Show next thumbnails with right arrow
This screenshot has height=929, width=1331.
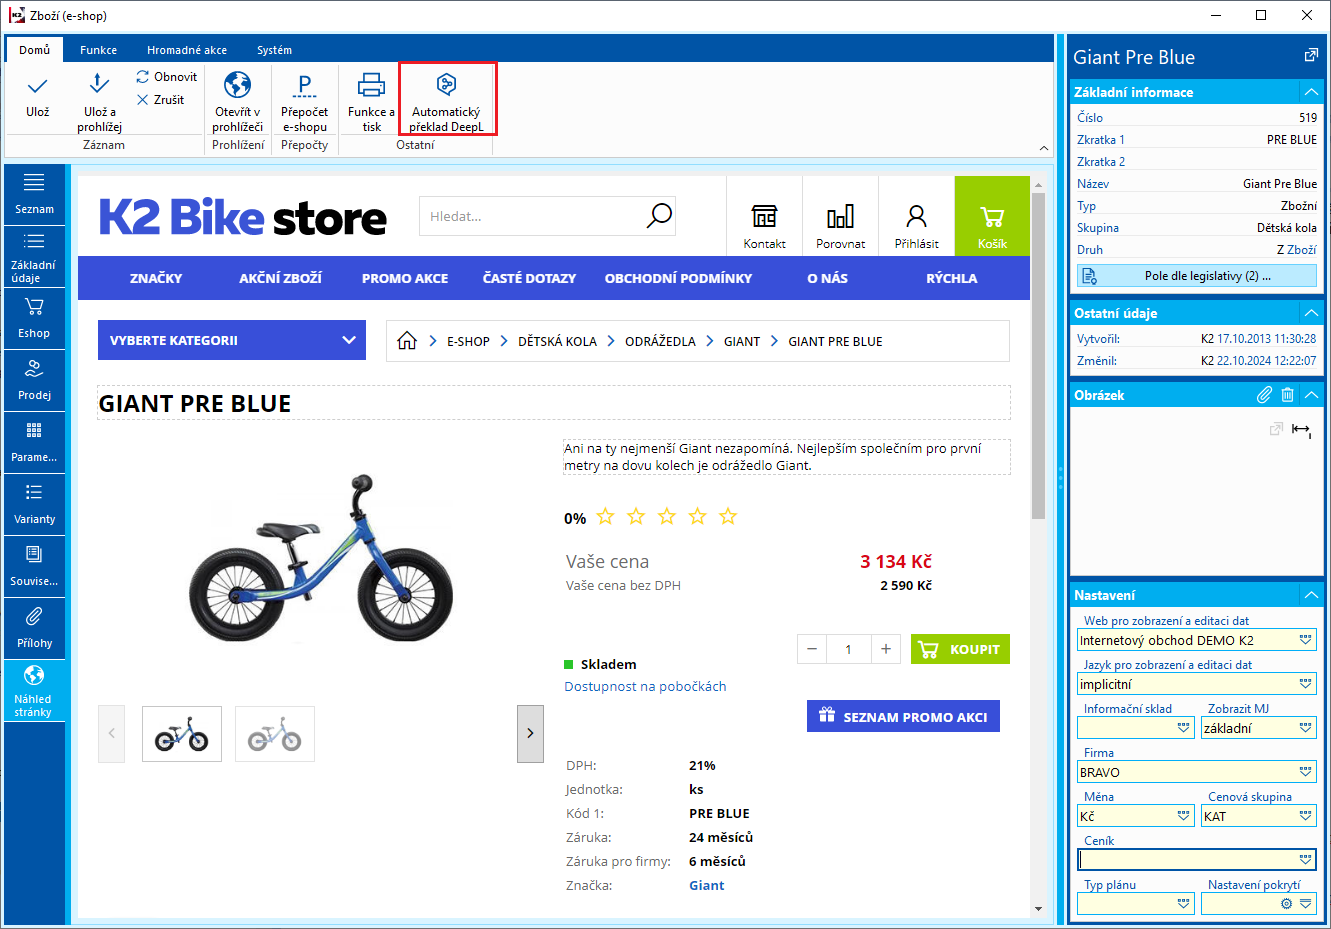tap(530, 733)
